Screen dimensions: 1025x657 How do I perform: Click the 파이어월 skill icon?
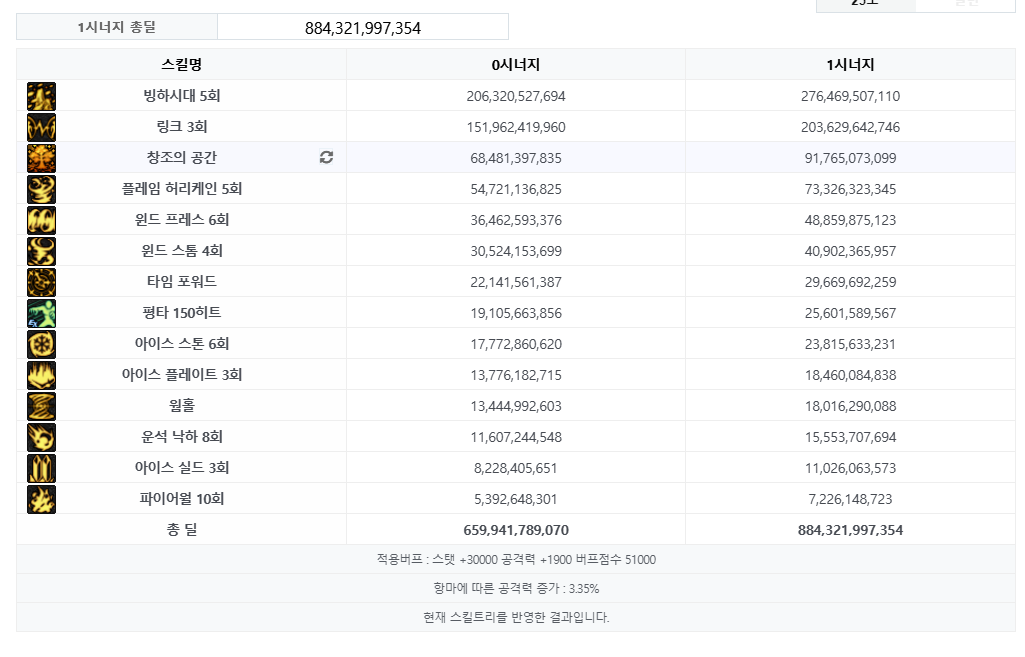click(x=42, y=499)
